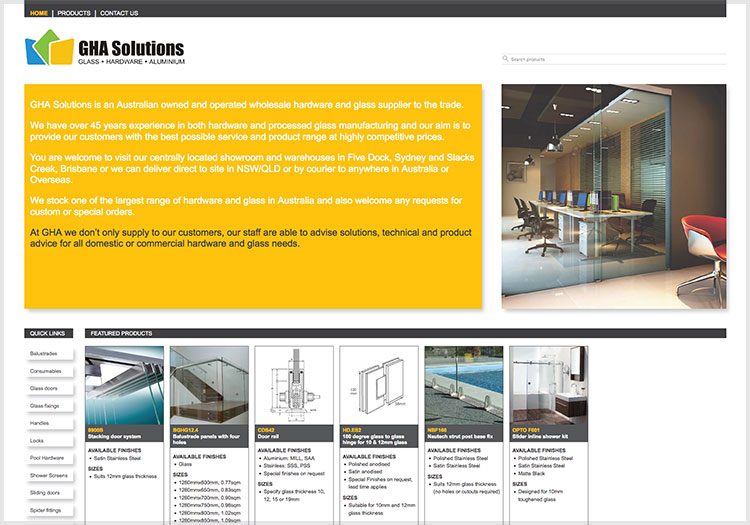Click the glass office showroom photo
Screen dimensions: 750x525
click(614, 197)
